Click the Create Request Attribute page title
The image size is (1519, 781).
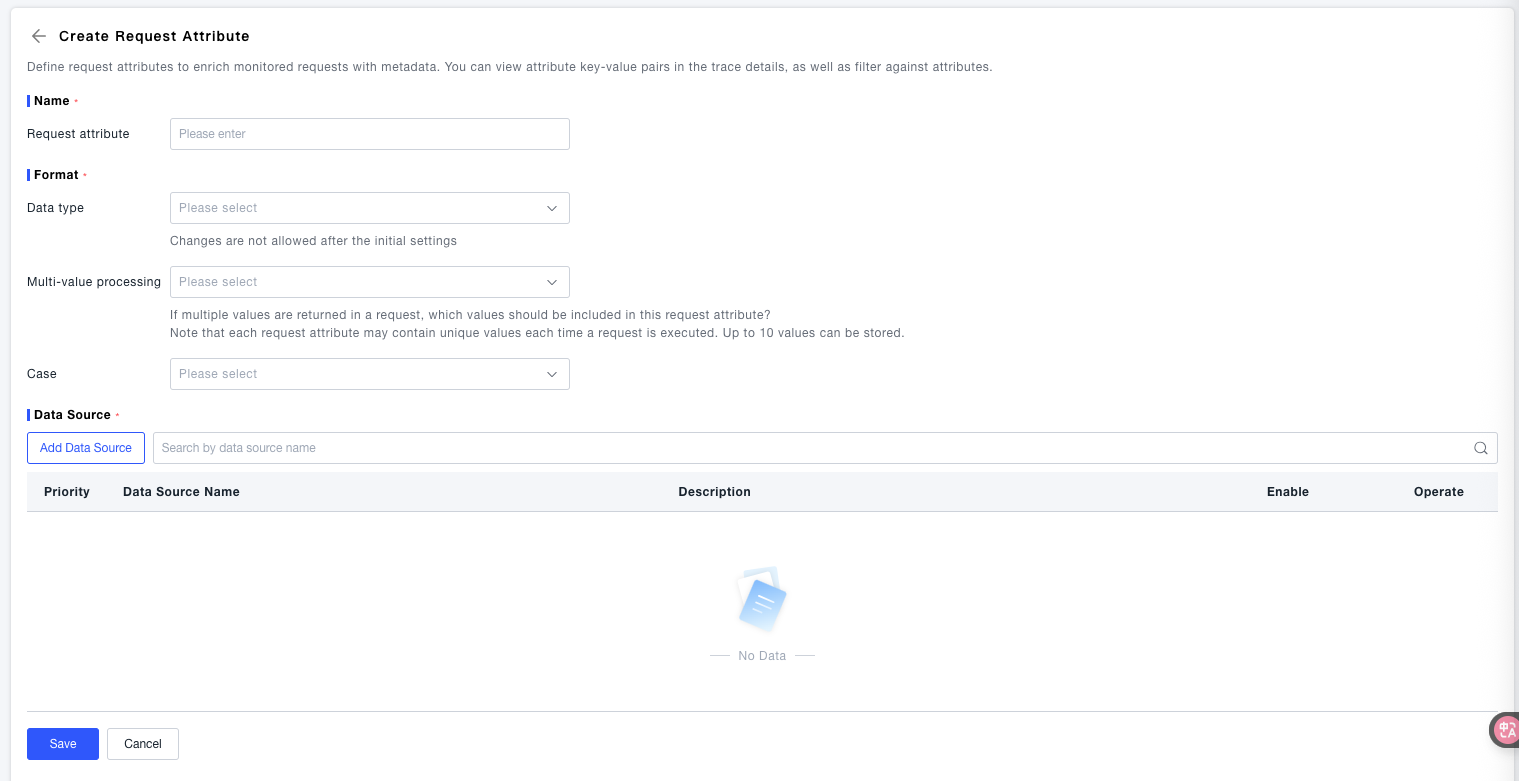point(154,36)
